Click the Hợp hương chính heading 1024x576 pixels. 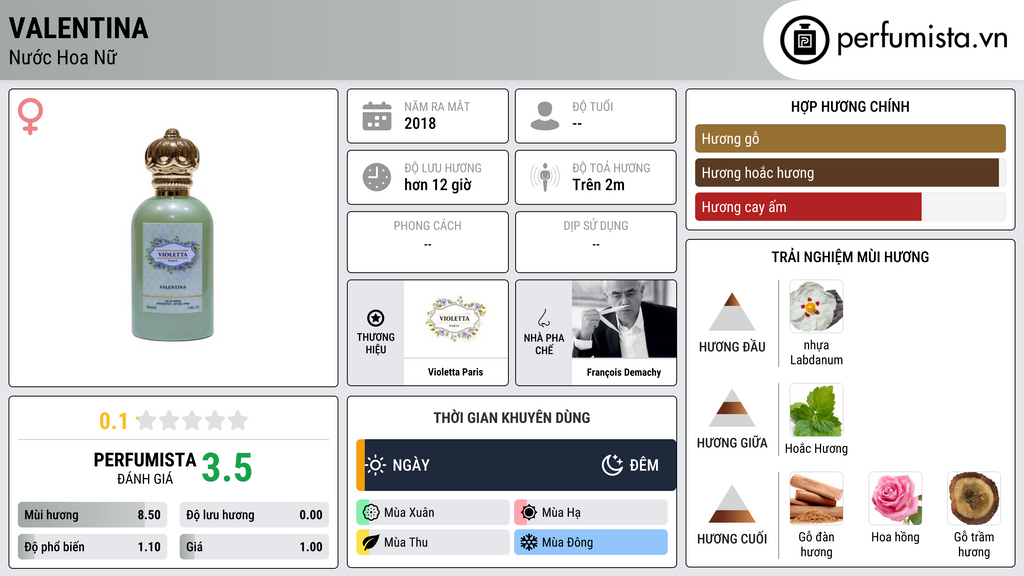pos(850,106)
